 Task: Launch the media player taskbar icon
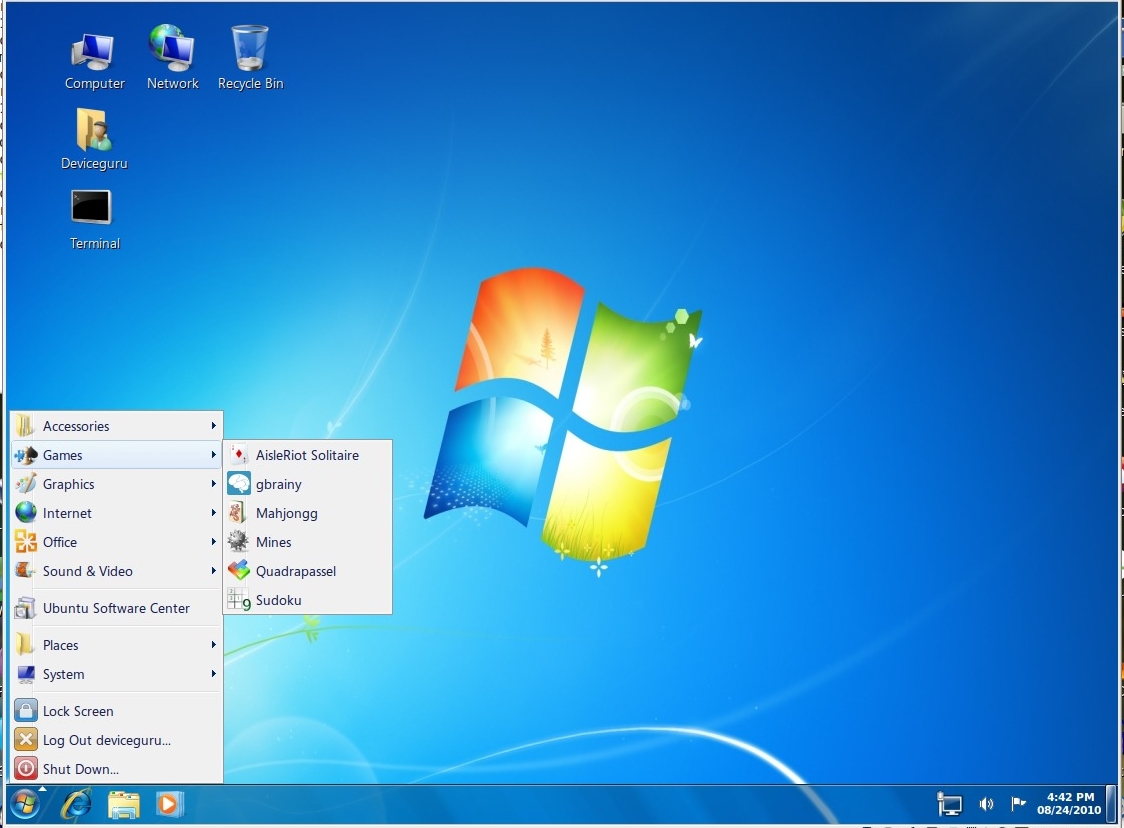pyautogui.click(x=170, y=804)
